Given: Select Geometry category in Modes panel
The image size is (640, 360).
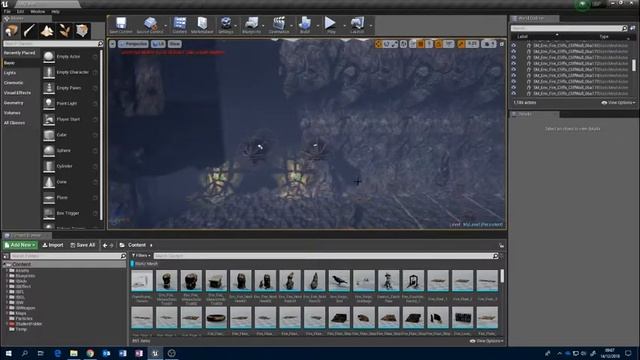Looking at the screenshot, I should pyautogui.click(x=13, y=103).
